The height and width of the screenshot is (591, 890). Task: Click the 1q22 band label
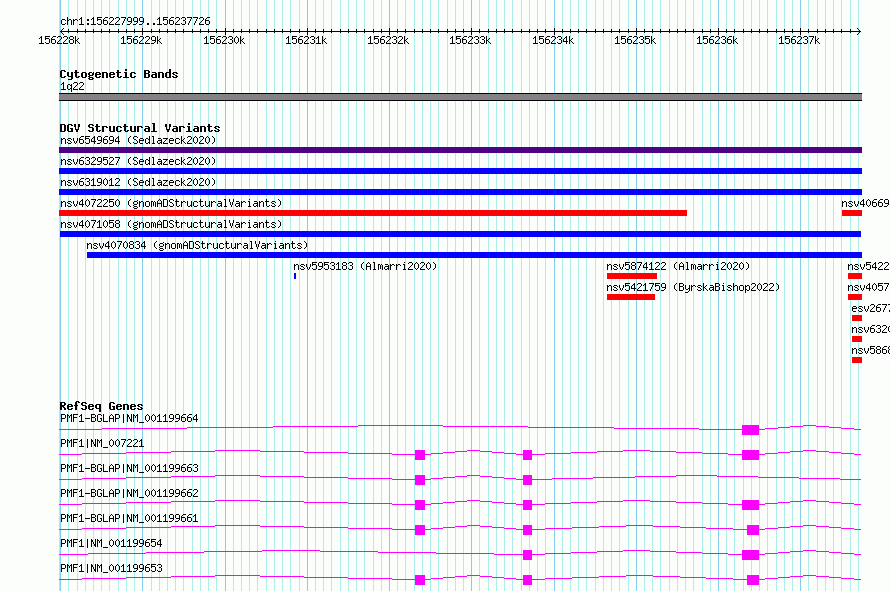coord(72,86)
